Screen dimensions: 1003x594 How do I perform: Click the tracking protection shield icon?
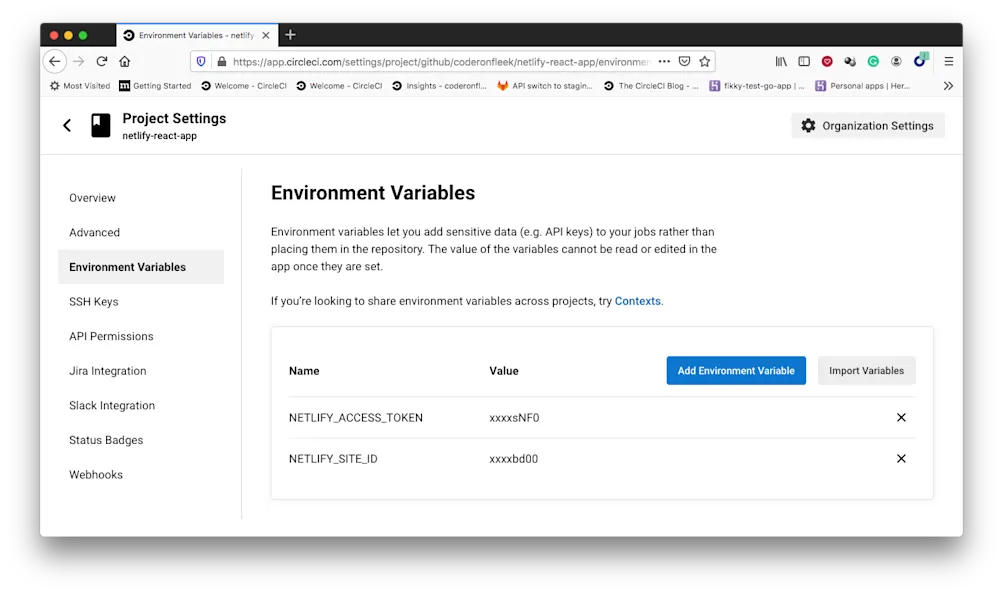click(x=201, y=61)
